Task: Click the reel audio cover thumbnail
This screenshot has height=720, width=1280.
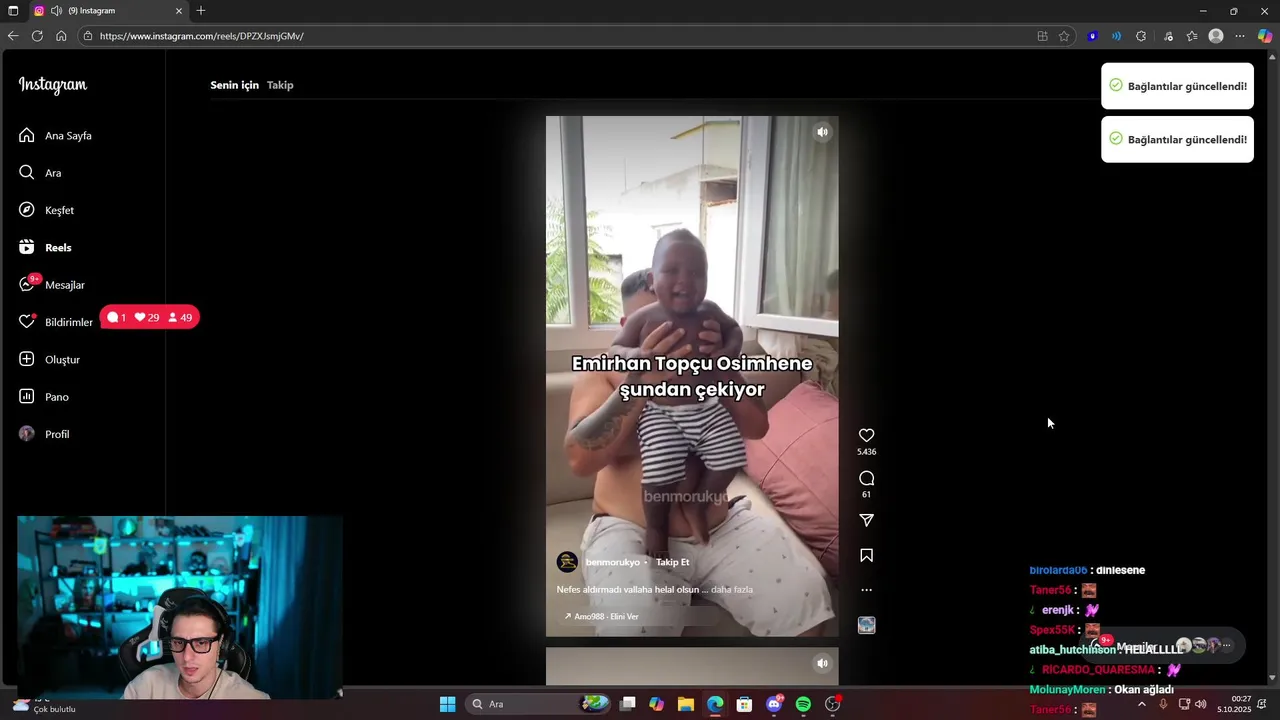Action: tap(867, 625)
